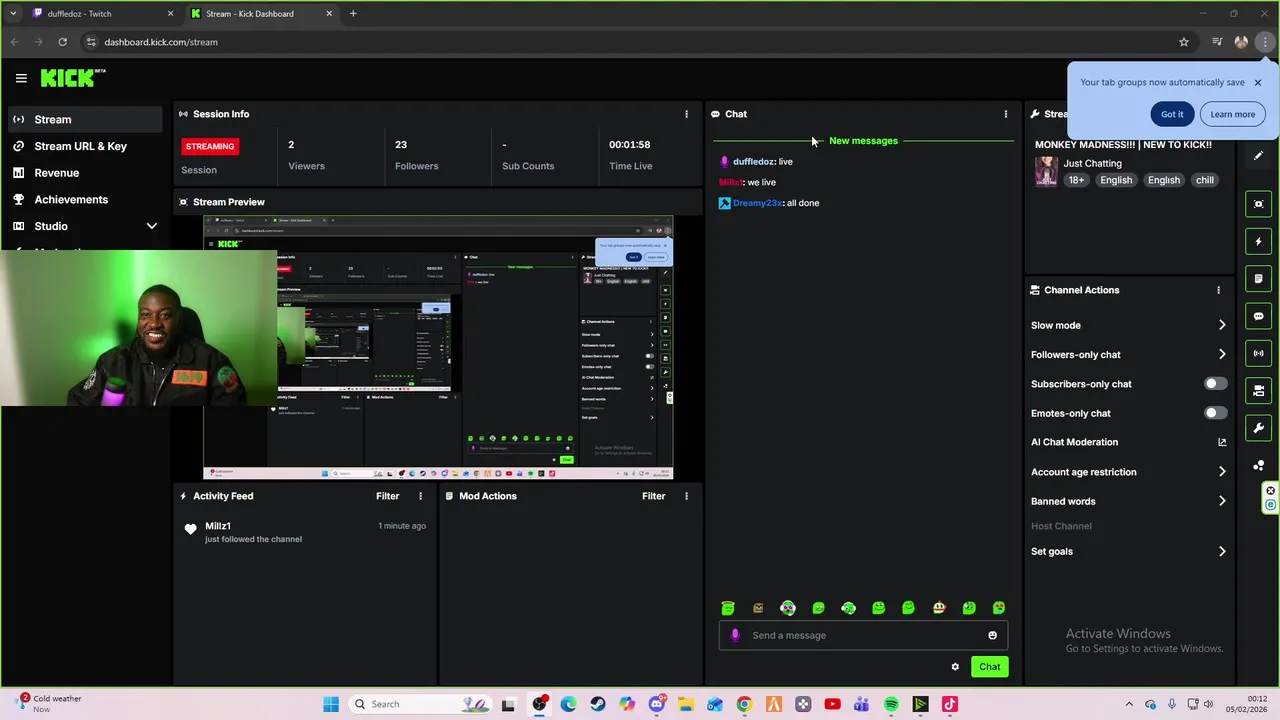Open the hamburger menu beside the Kick logo

click(21, 78)
